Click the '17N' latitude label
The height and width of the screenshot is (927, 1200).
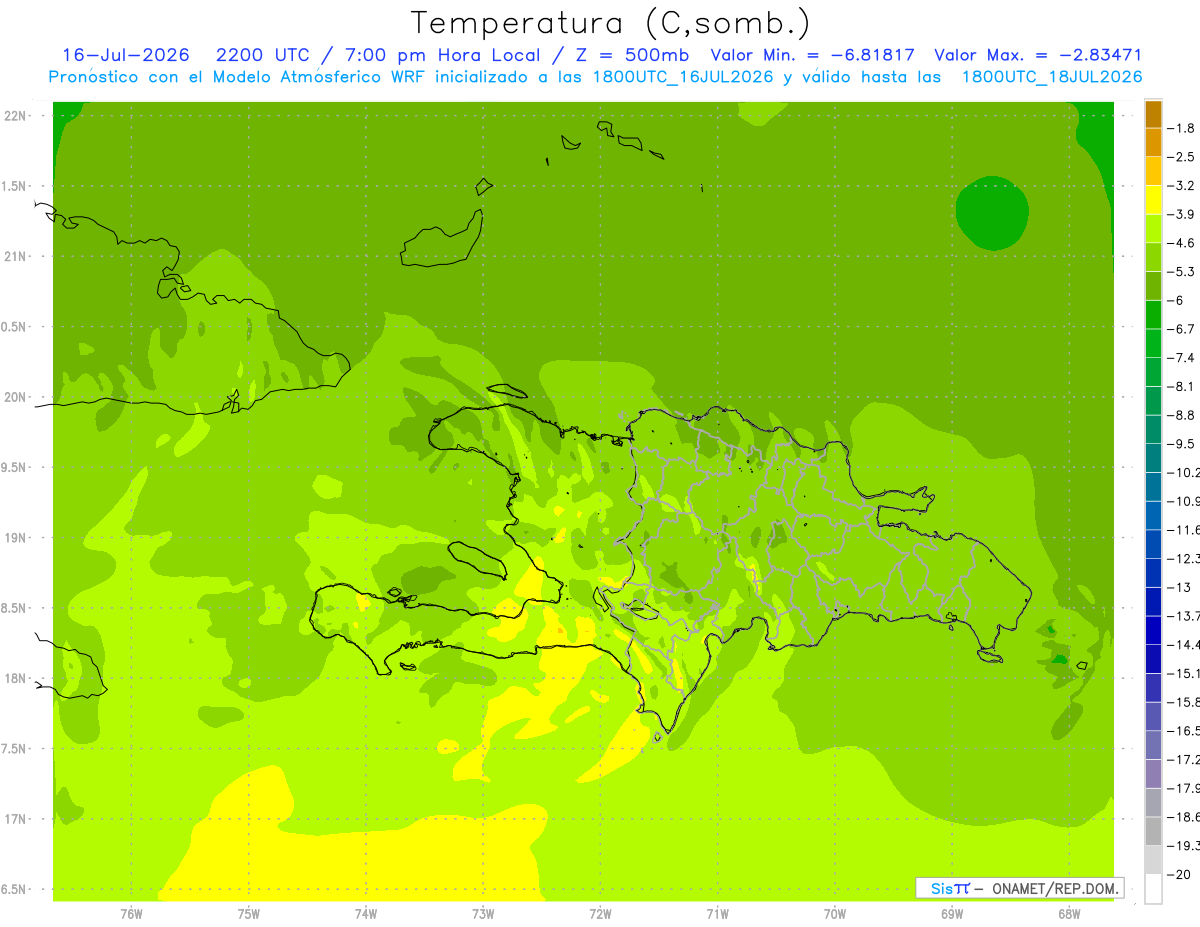pos(16,819)
